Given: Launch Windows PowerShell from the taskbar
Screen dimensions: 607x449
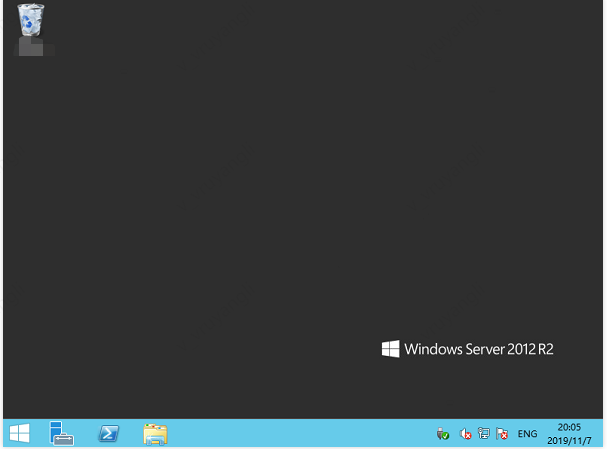Looking at the screenshot, I should 108,434.
